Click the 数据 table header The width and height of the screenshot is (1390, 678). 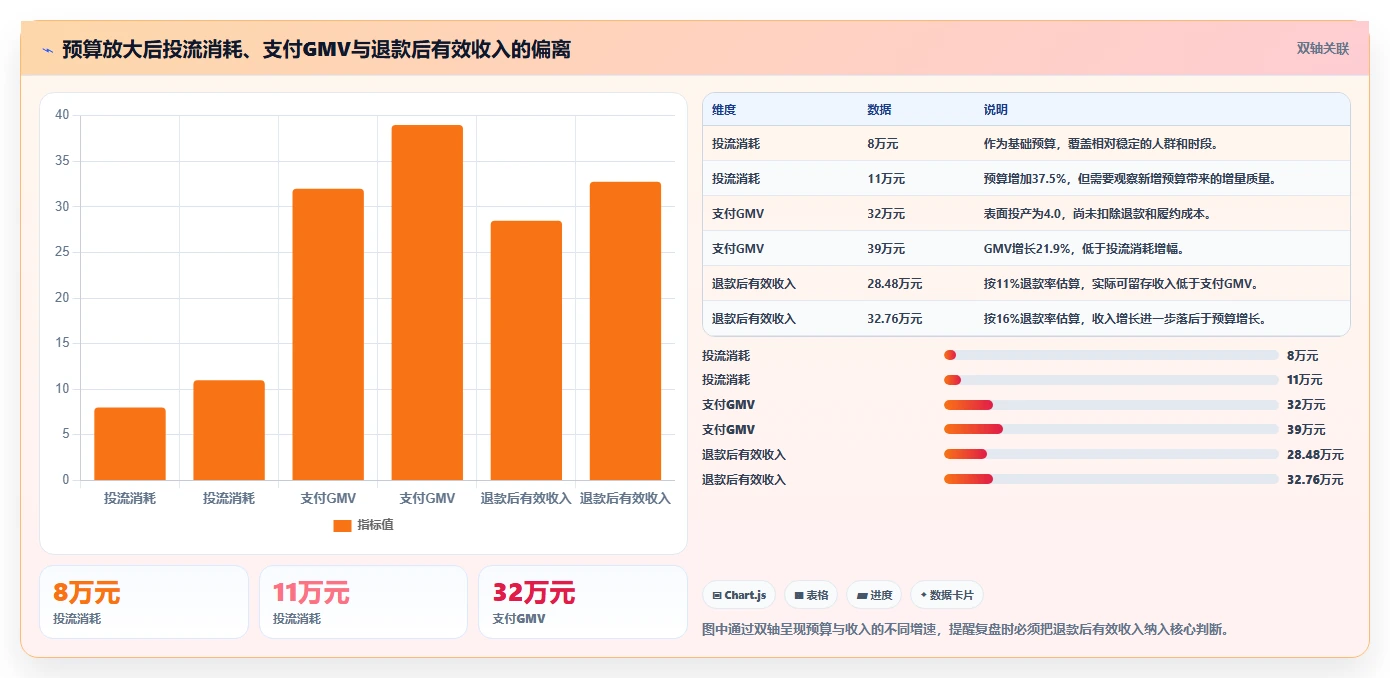coord(880,110)
